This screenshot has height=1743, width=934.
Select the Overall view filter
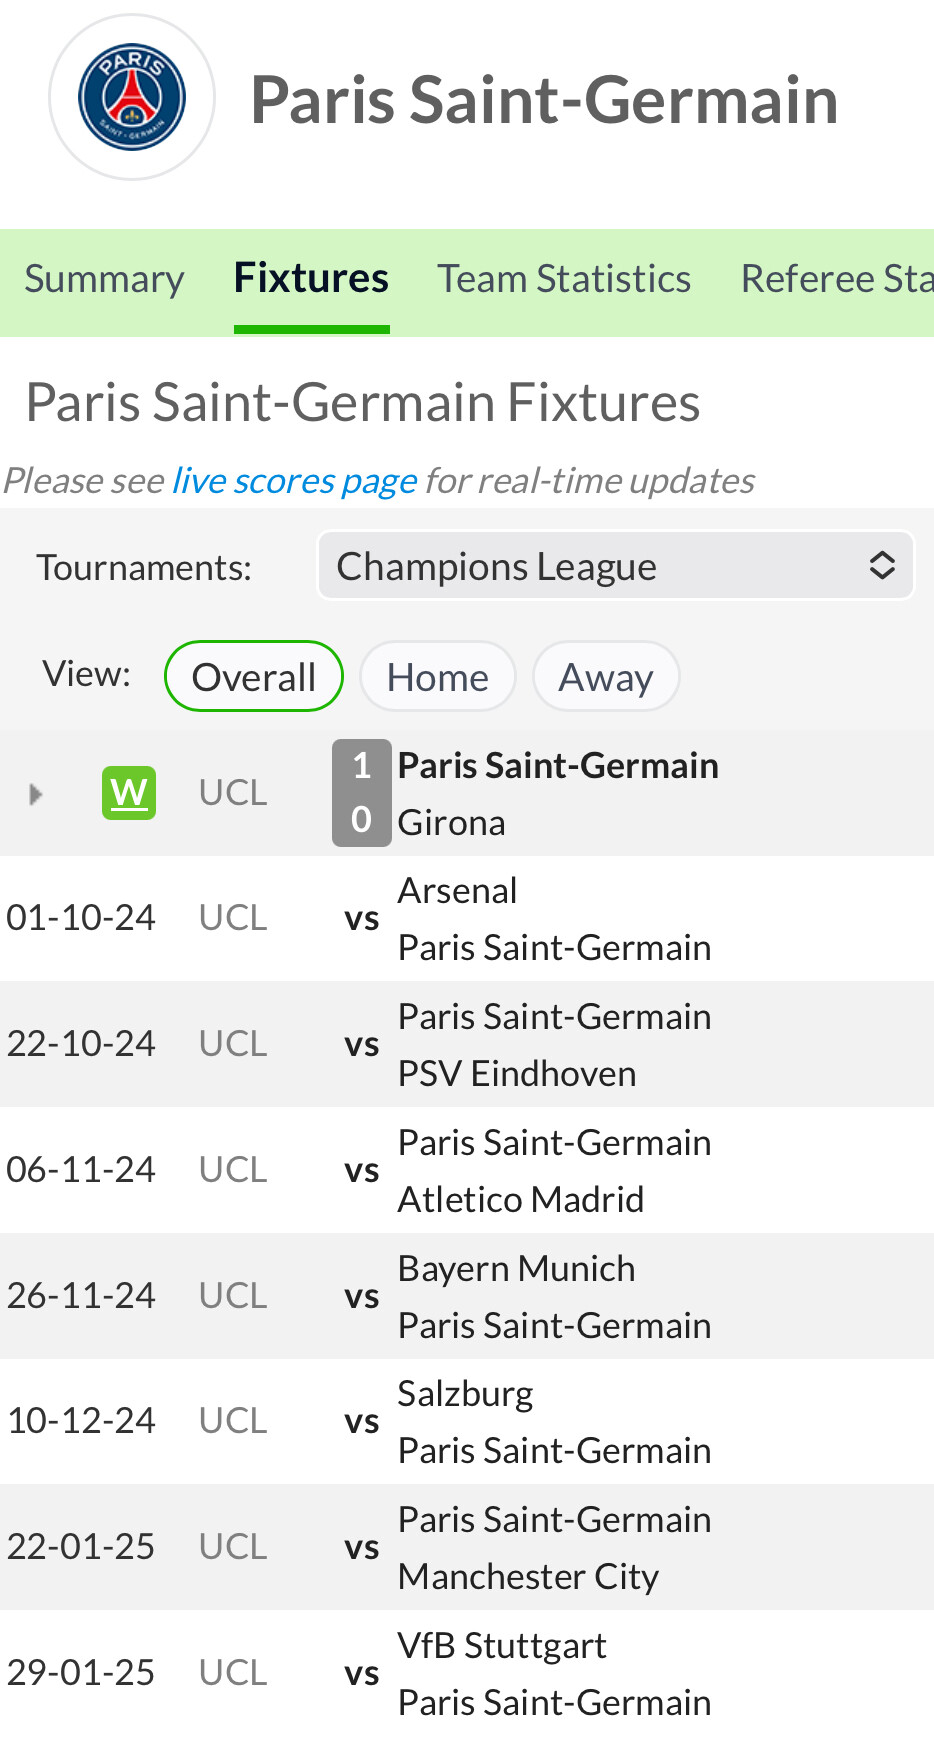[254, 677]
